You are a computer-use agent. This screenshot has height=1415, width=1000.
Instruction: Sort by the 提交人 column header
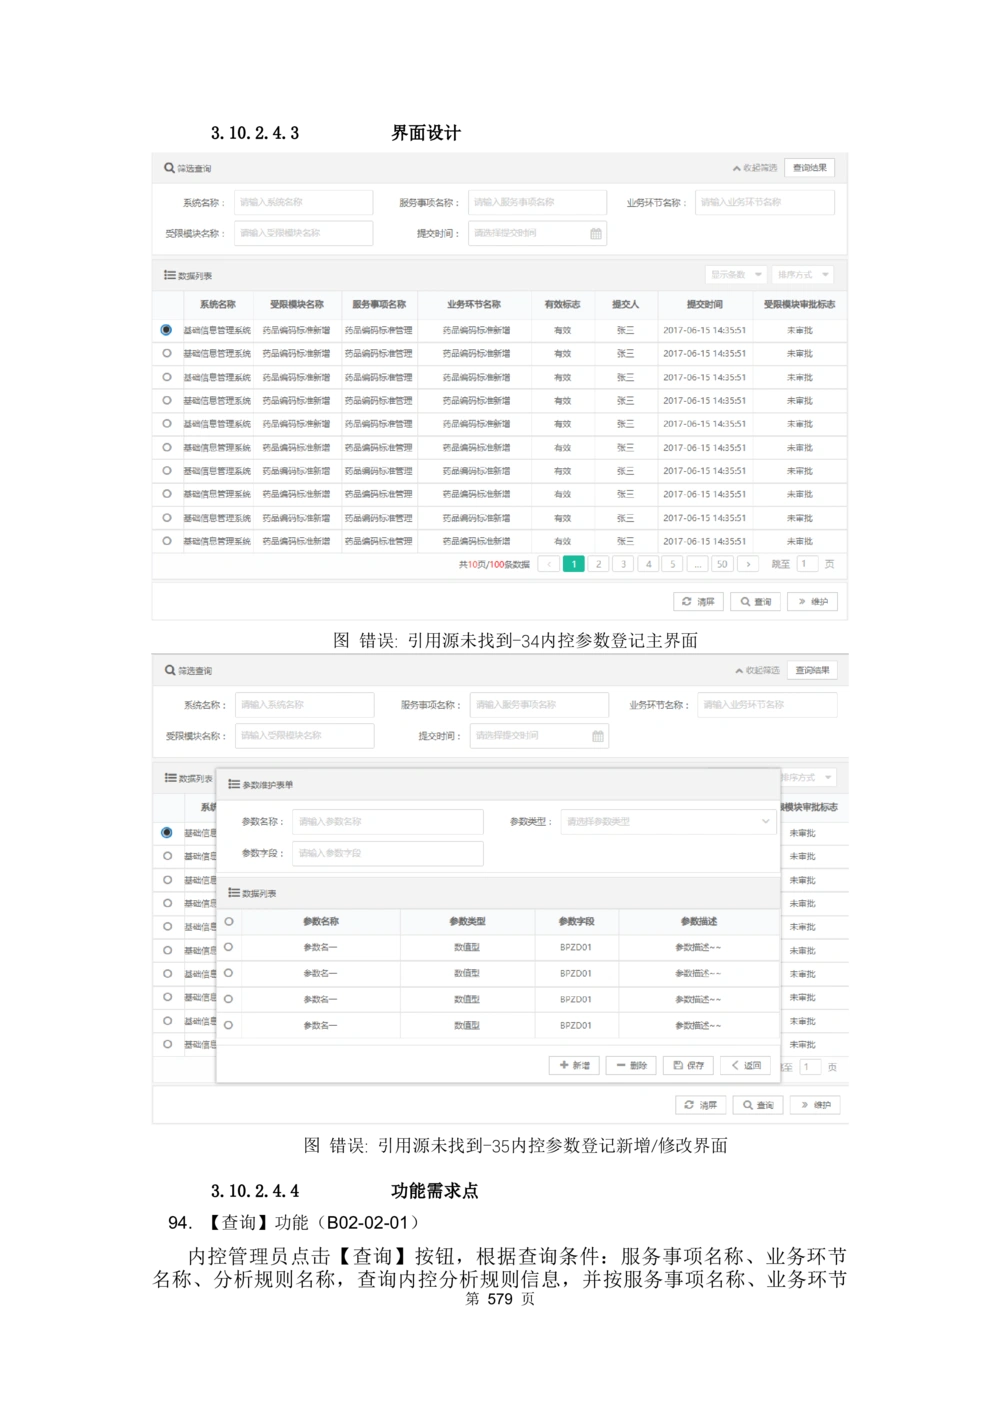tap(625, 304)
